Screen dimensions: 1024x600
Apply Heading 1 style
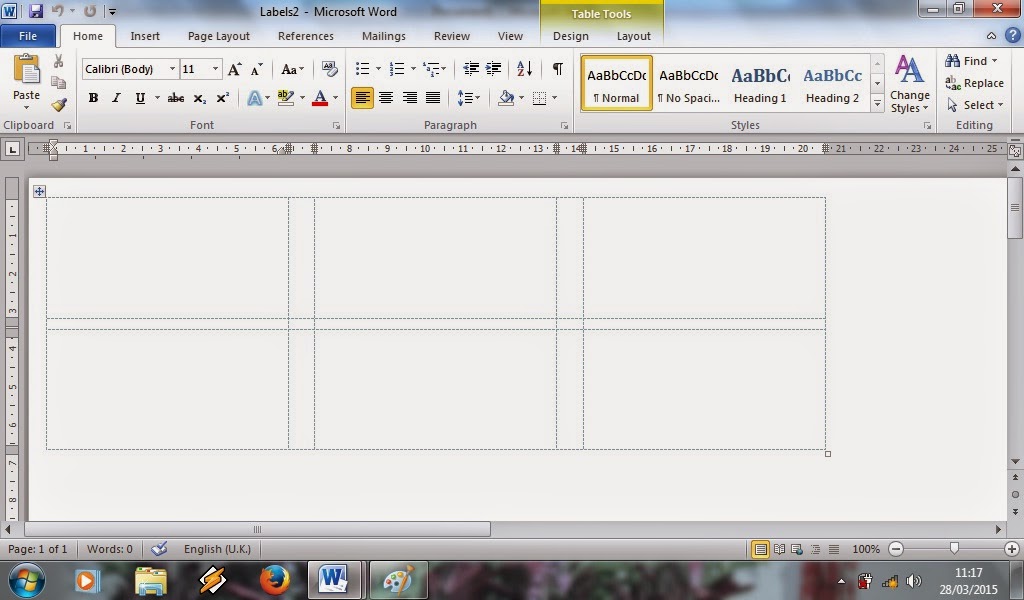coord(760,84)
